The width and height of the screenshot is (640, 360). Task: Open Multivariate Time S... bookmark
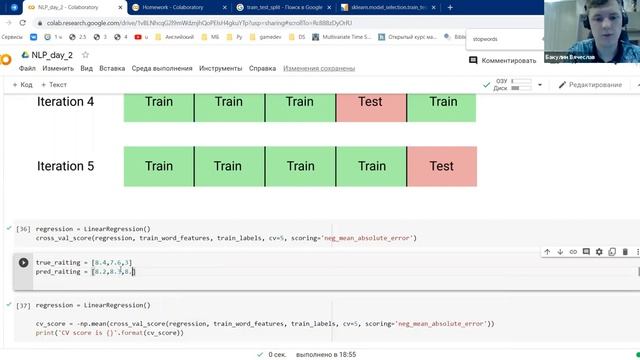(x=342, y=37)
